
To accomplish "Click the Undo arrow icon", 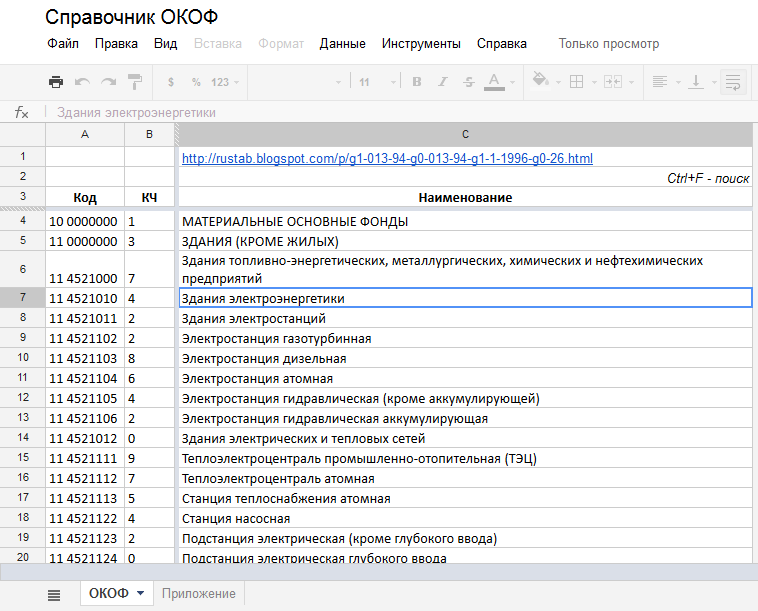I will 82,82.
